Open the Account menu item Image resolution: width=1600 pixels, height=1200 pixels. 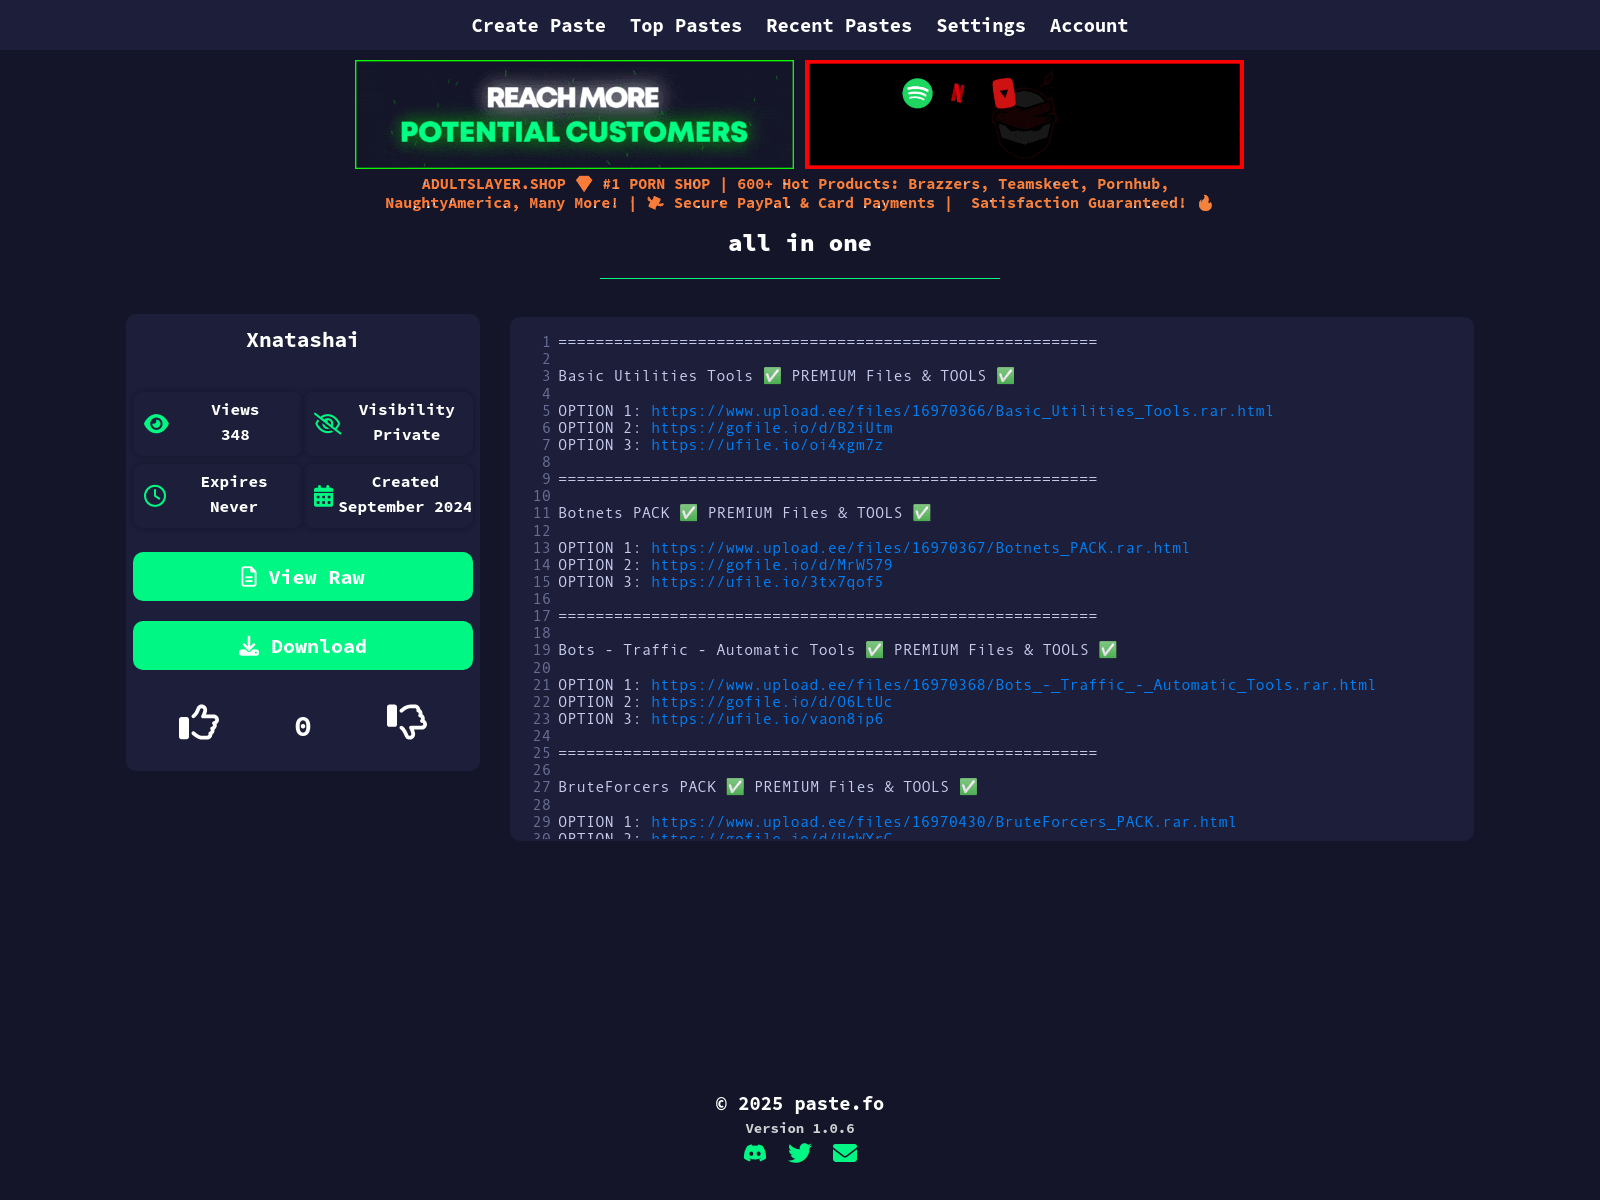[1089, 25]
